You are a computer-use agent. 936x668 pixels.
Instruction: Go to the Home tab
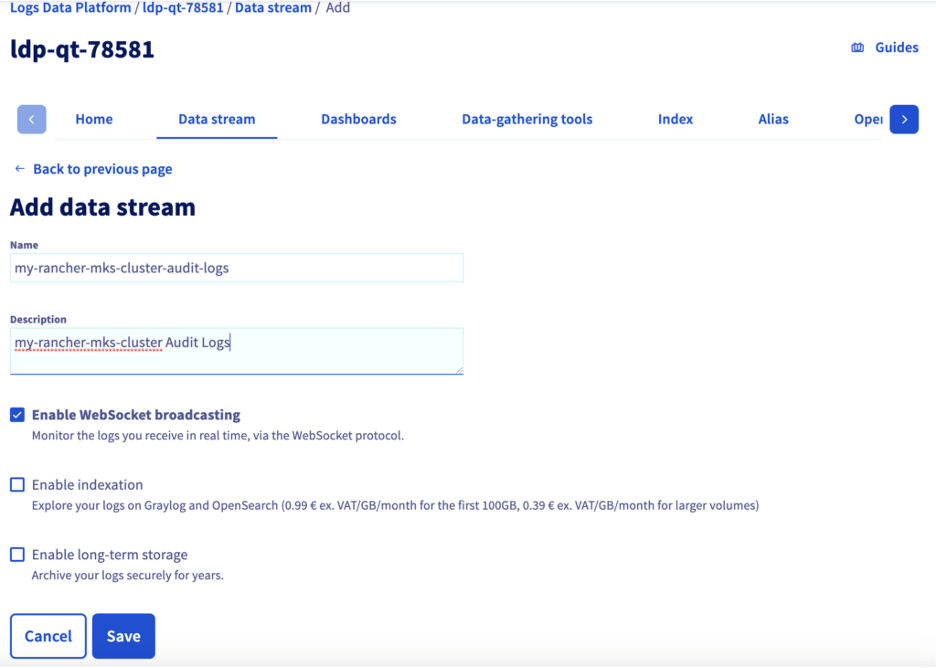[93, 118]
